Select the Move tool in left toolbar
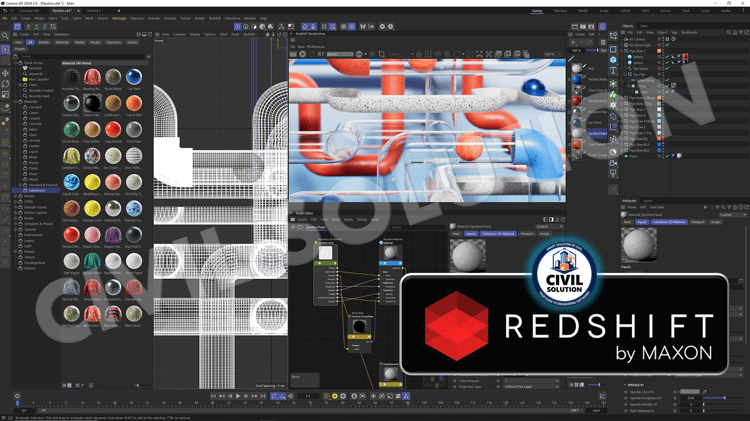This screenshot has width=750, height=421. (x=5, y=73)
